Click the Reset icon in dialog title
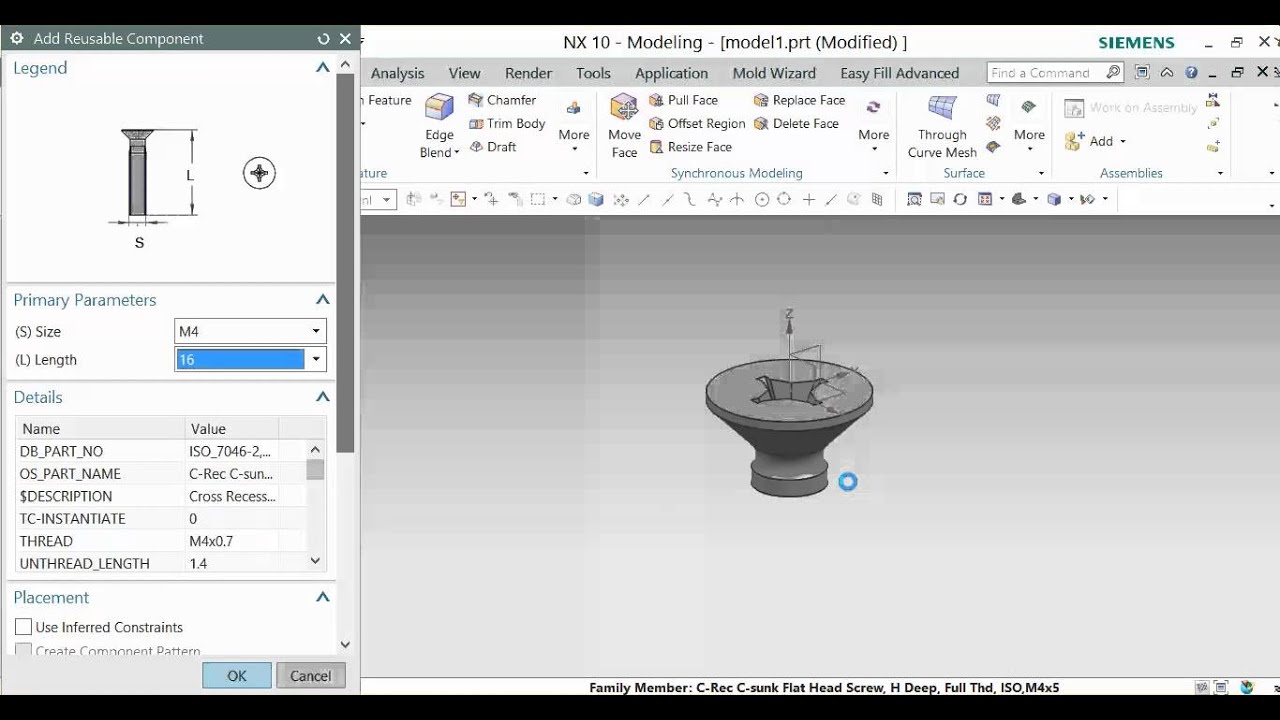The width and height of the screenshot is (1280, 720). [x=323, y=38]
